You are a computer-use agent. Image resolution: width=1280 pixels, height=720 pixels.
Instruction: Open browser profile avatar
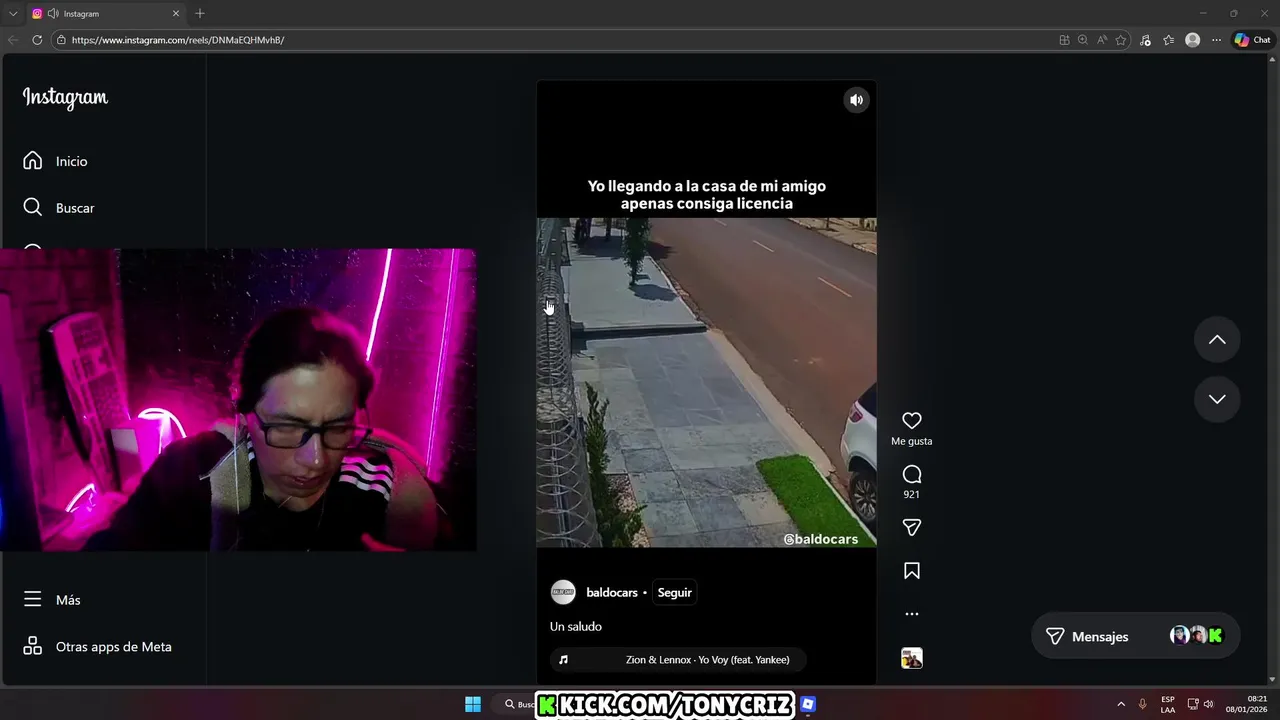[1192, 40]
